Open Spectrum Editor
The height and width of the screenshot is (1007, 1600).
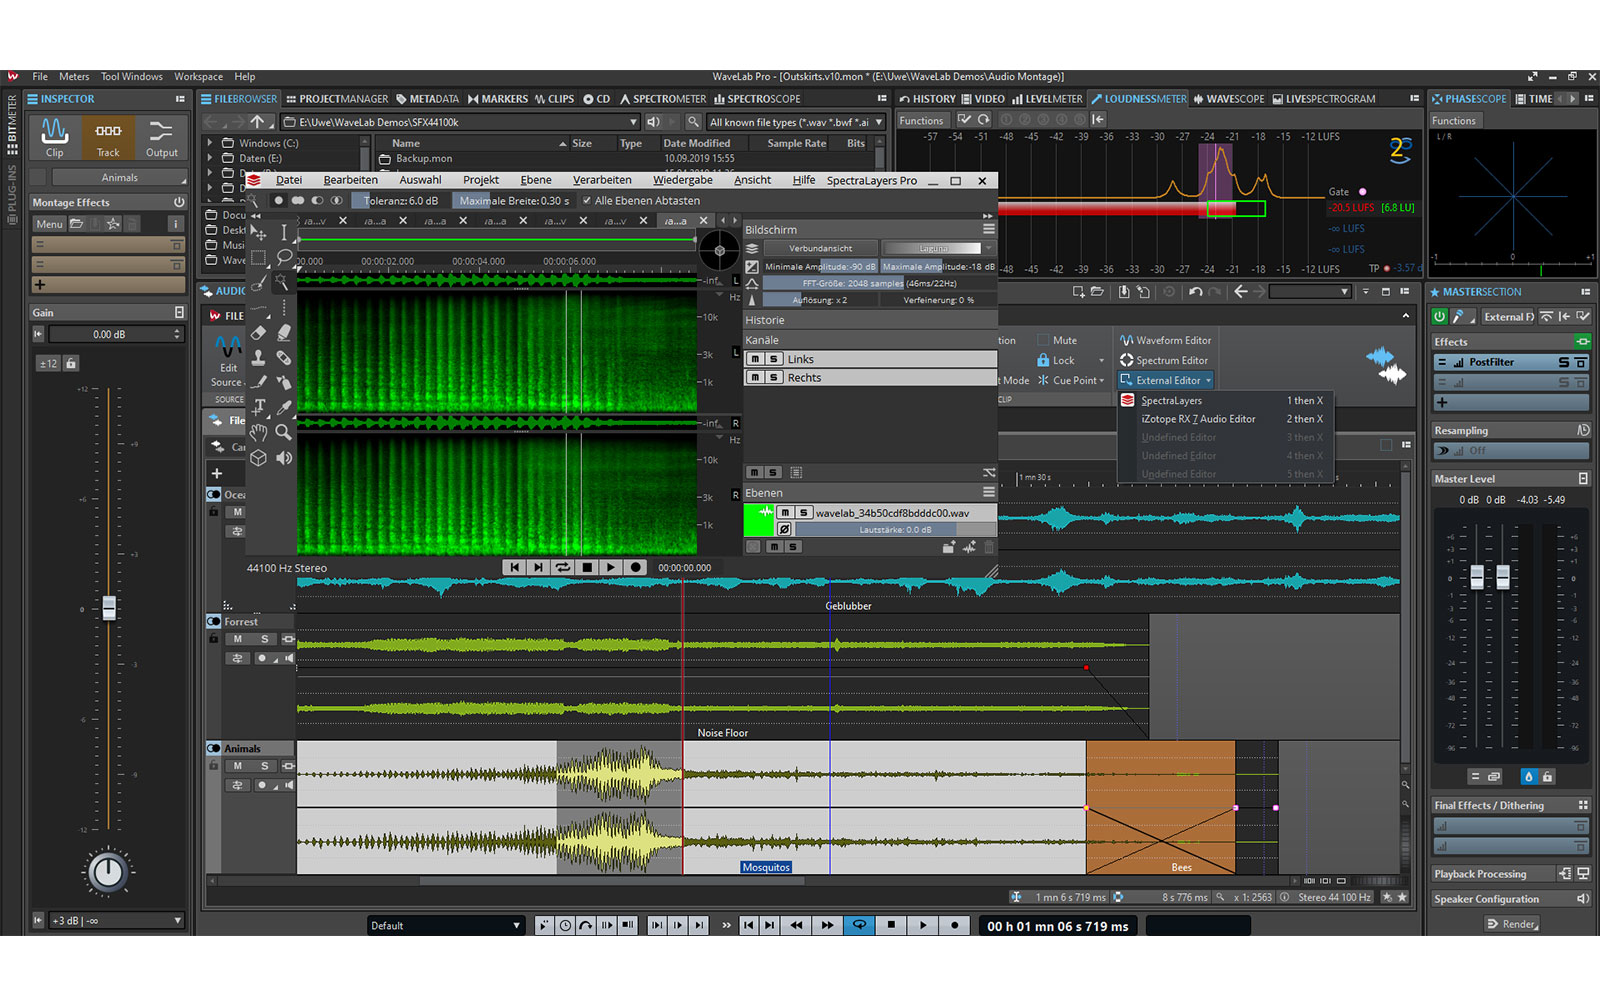1164,360
